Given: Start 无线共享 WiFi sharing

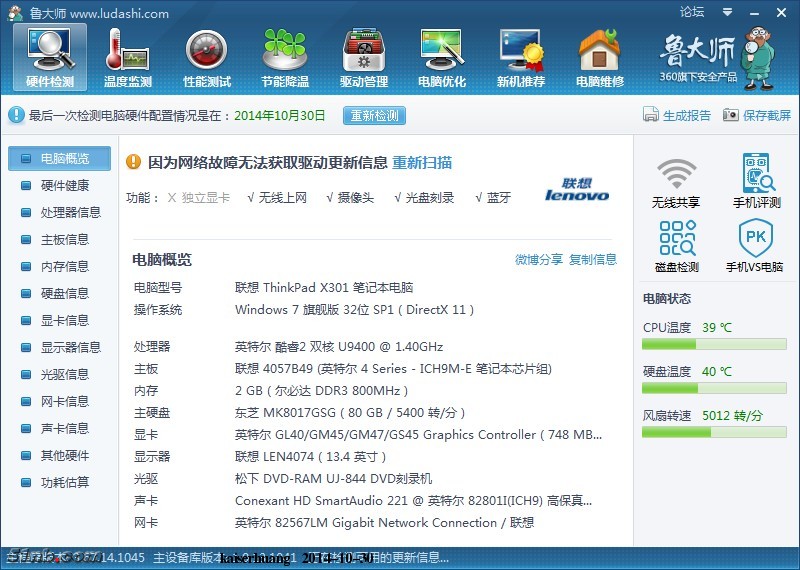Looking at the screenshot, I should (x=676, y=181).
